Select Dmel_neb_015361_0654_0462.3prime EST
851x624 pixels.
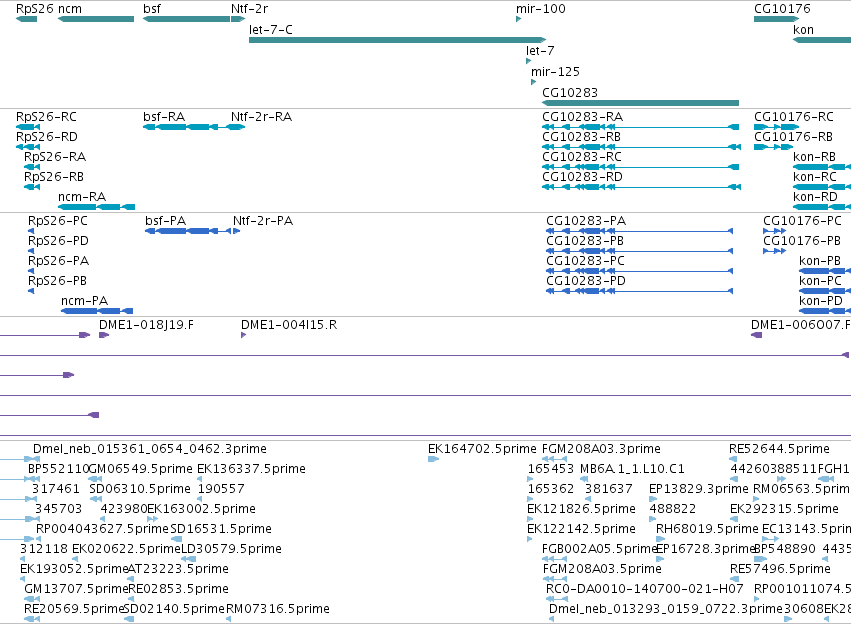pos(150,449)
